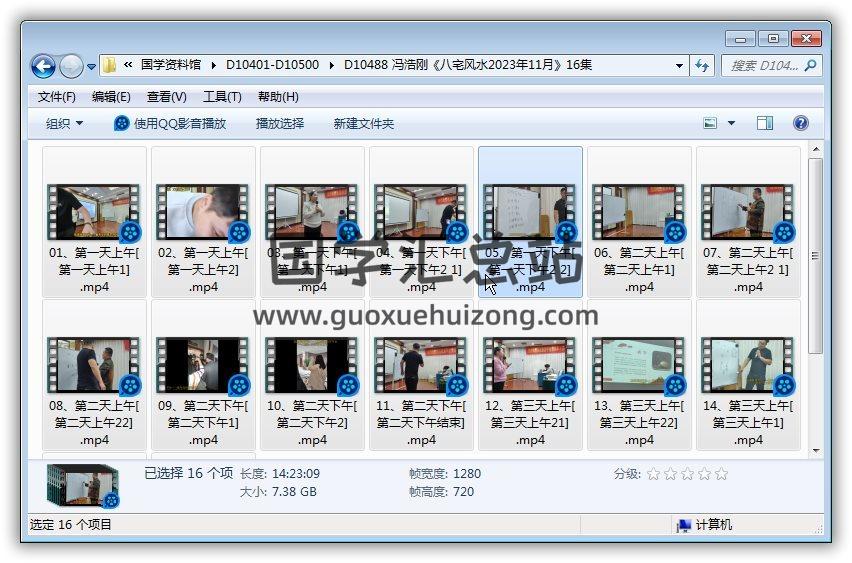Select video 13、第三天上午22 thumbnail
Viewport: 852px width, 563px height.
639,365
